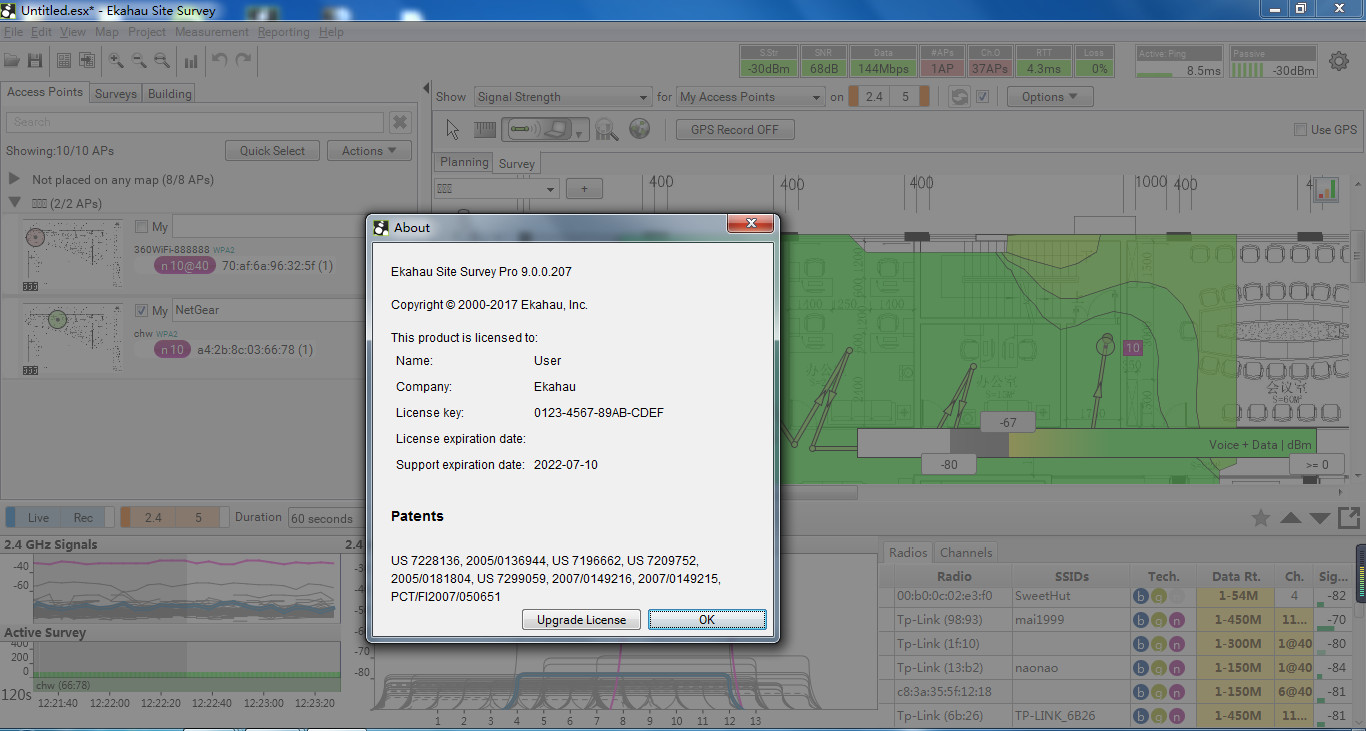
Task: Click the down triangle icon near the star
Action: [1320, 518]
